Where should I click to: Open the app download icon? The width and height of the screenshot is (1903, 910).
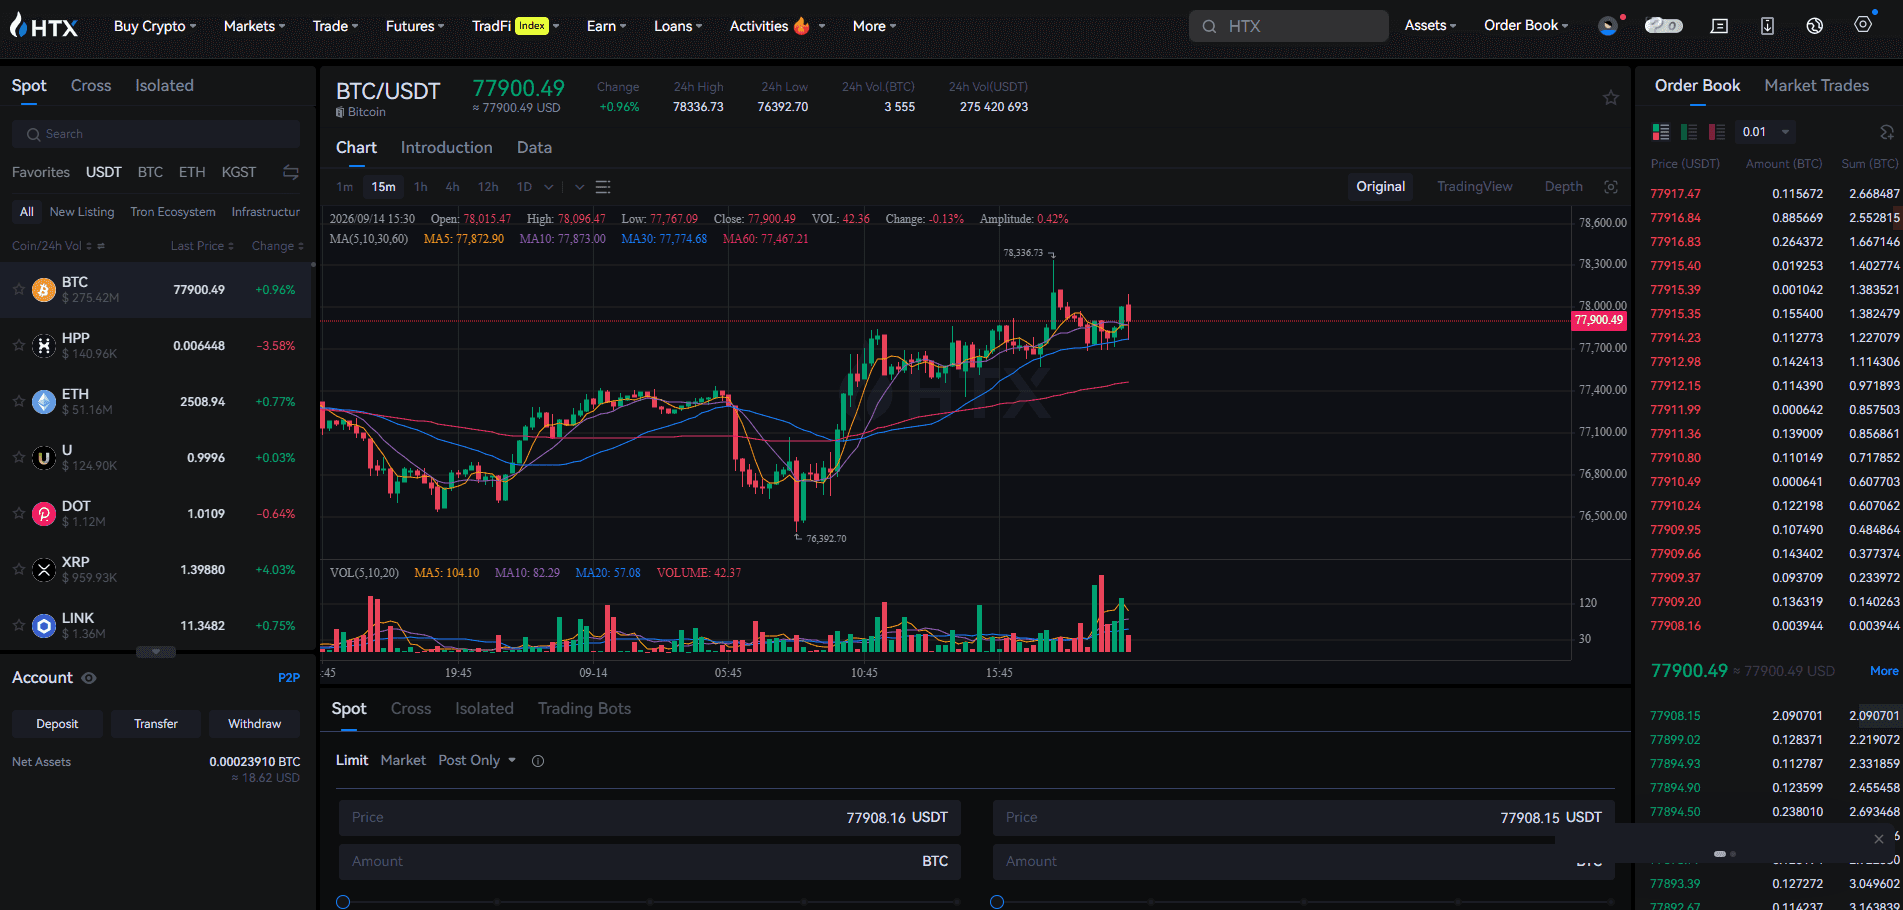[x=1767, y=26]
